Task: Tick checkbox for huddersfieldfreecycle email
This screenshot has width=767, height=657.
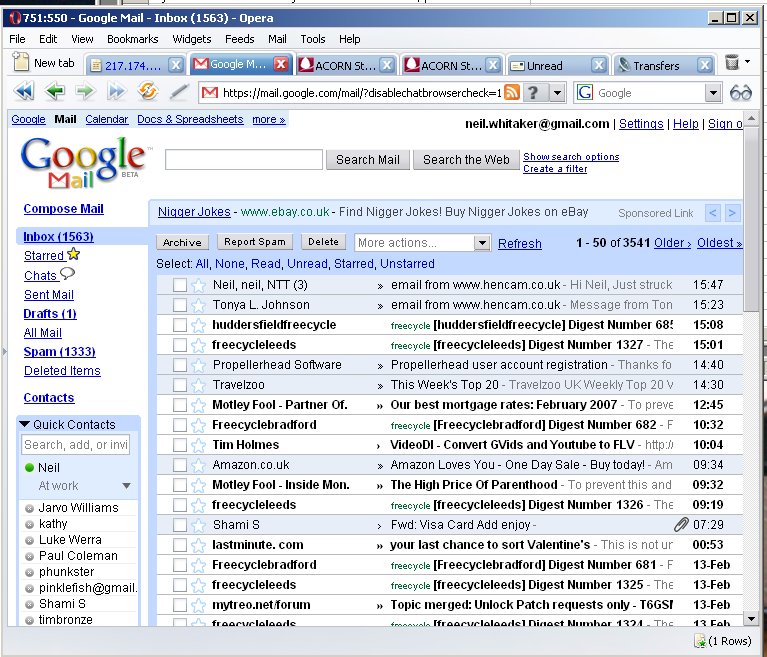Action: (x=180, y=325)
